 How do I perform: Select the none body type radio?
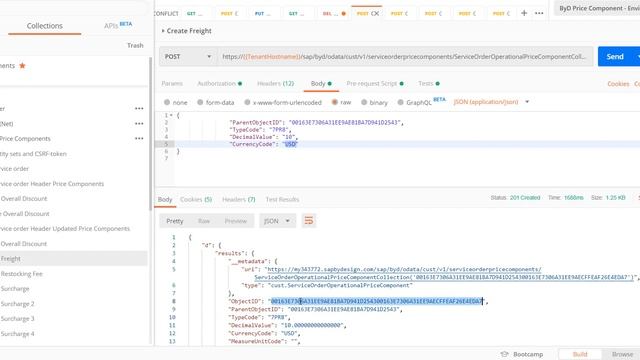pos(167,102)
